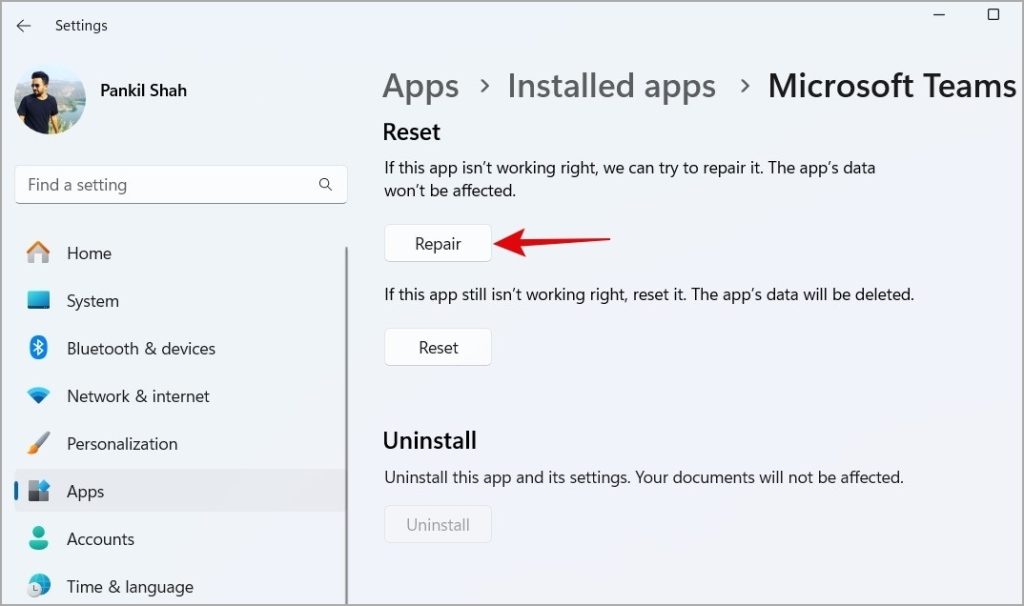Click the Apps sidebar icon
The image size is (1024, 606).
38,491
